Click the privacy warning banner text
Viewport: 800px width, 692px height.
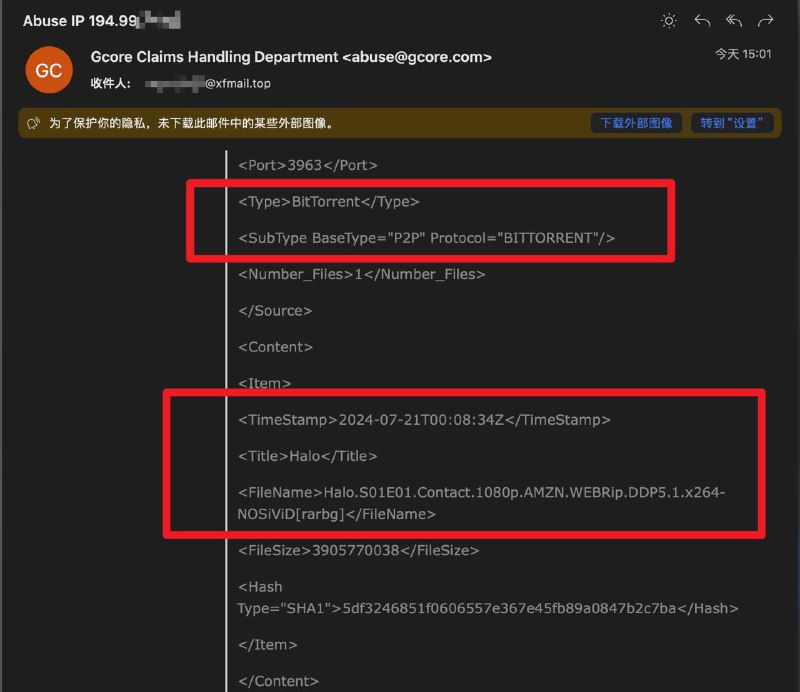coord(191,123)
